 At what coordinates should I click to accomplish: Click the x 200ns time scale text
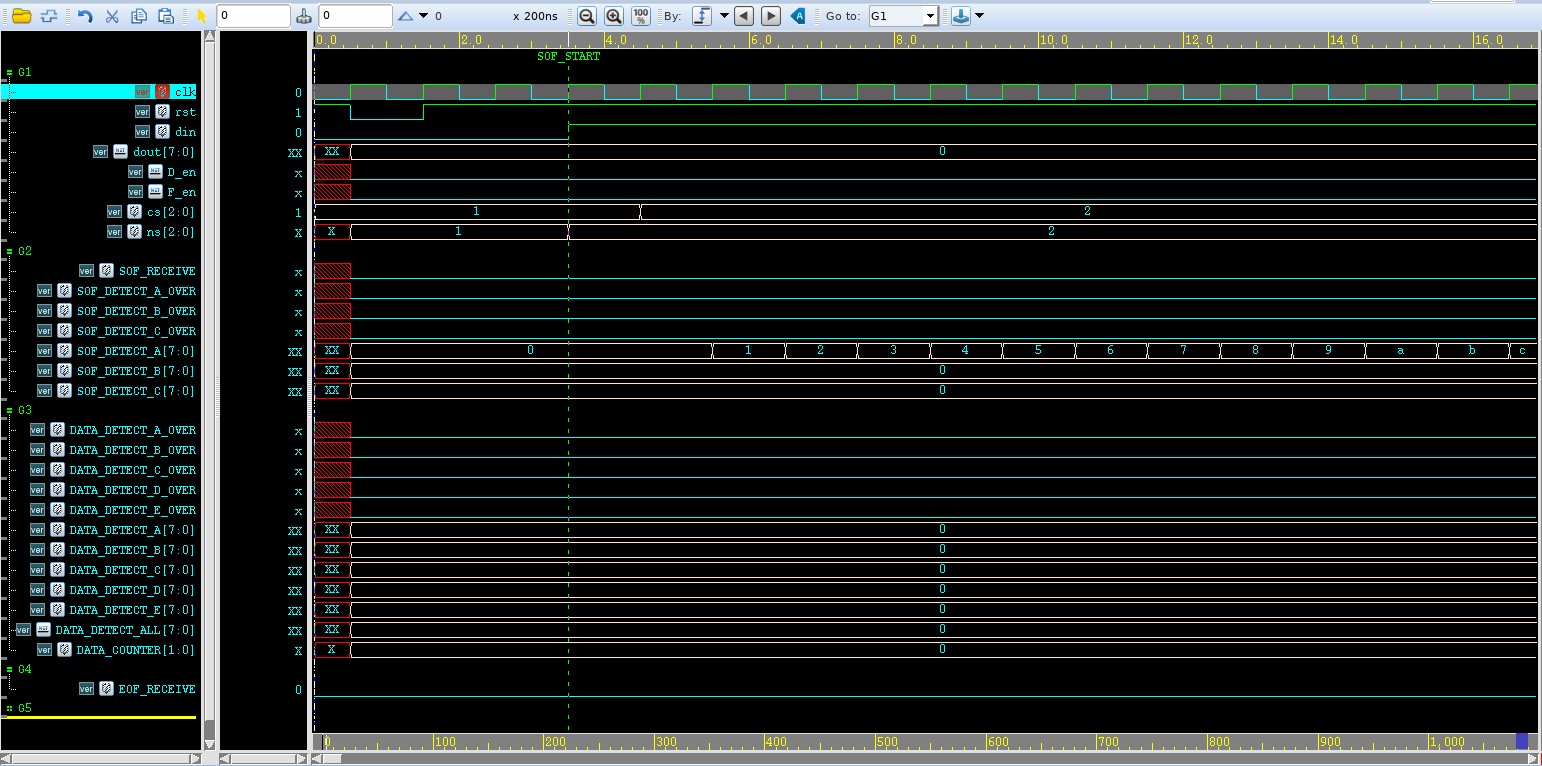(x=535, y=16)
